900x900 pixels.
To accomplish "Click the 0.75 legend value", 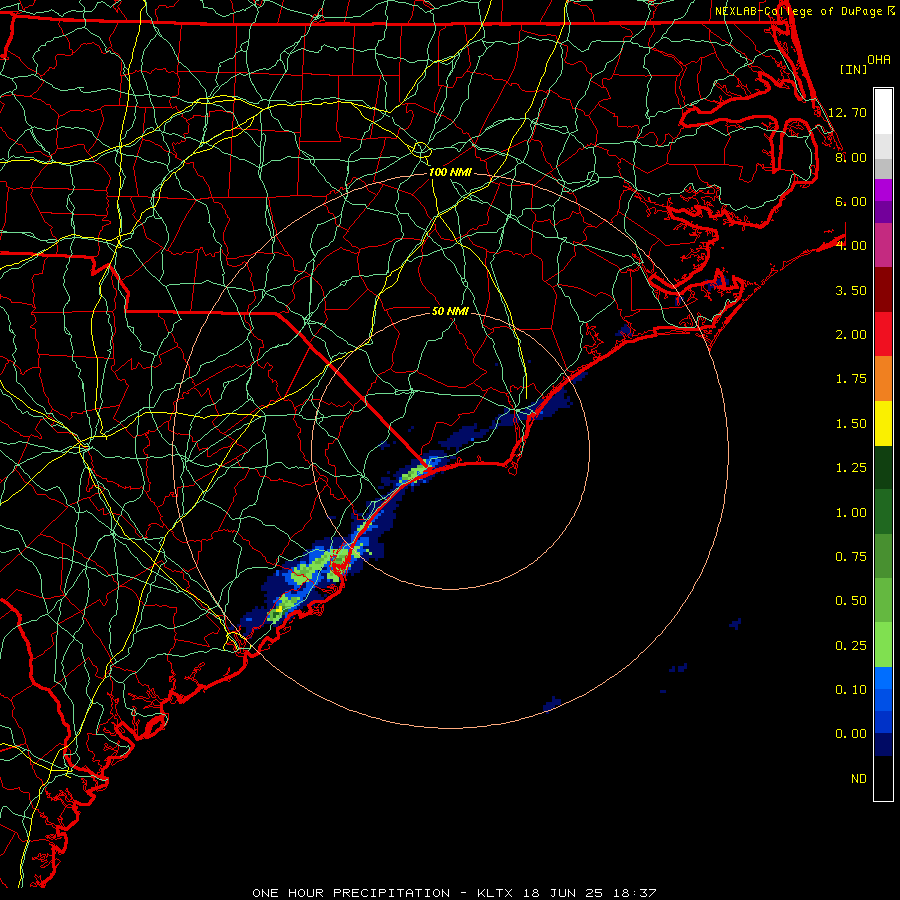I will pos(851,557).
